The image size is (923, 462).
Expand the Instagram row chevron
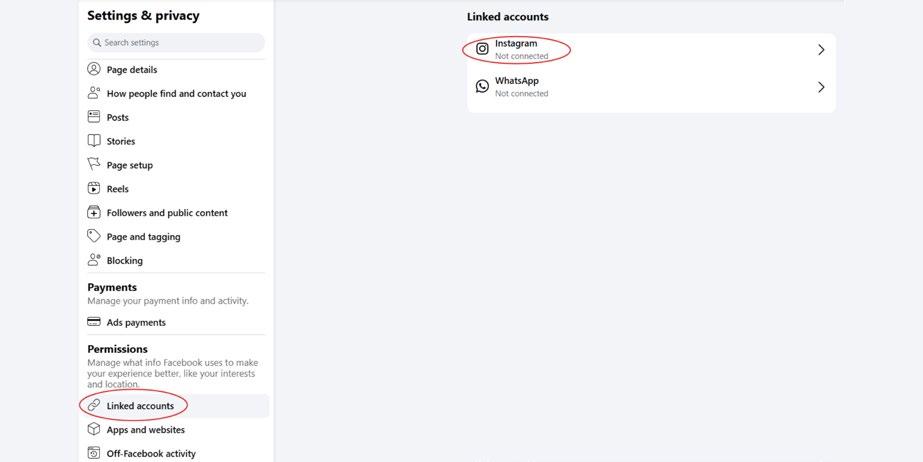821,49
